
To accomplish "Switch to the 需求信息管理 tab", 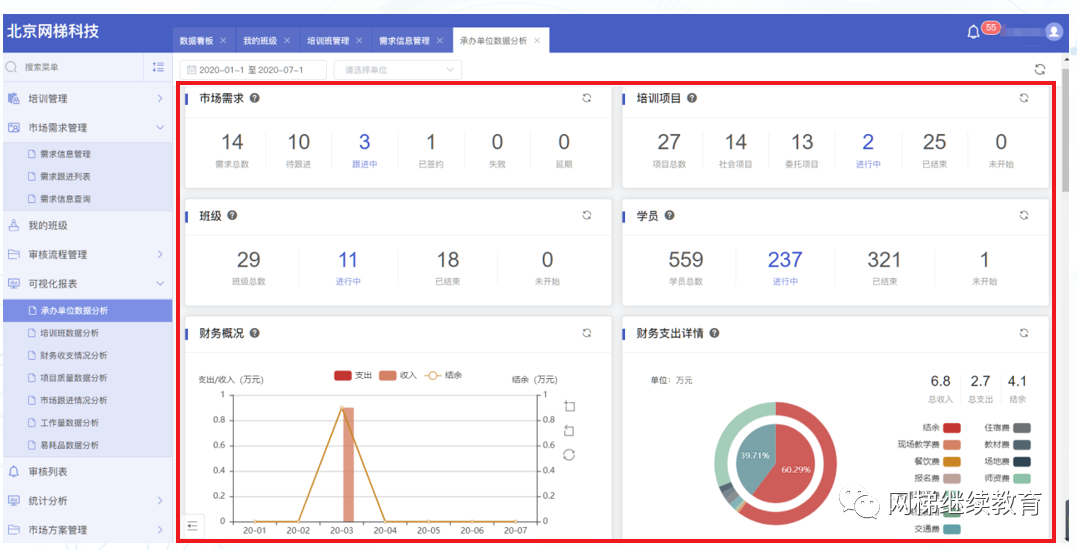I will [404, 41].
